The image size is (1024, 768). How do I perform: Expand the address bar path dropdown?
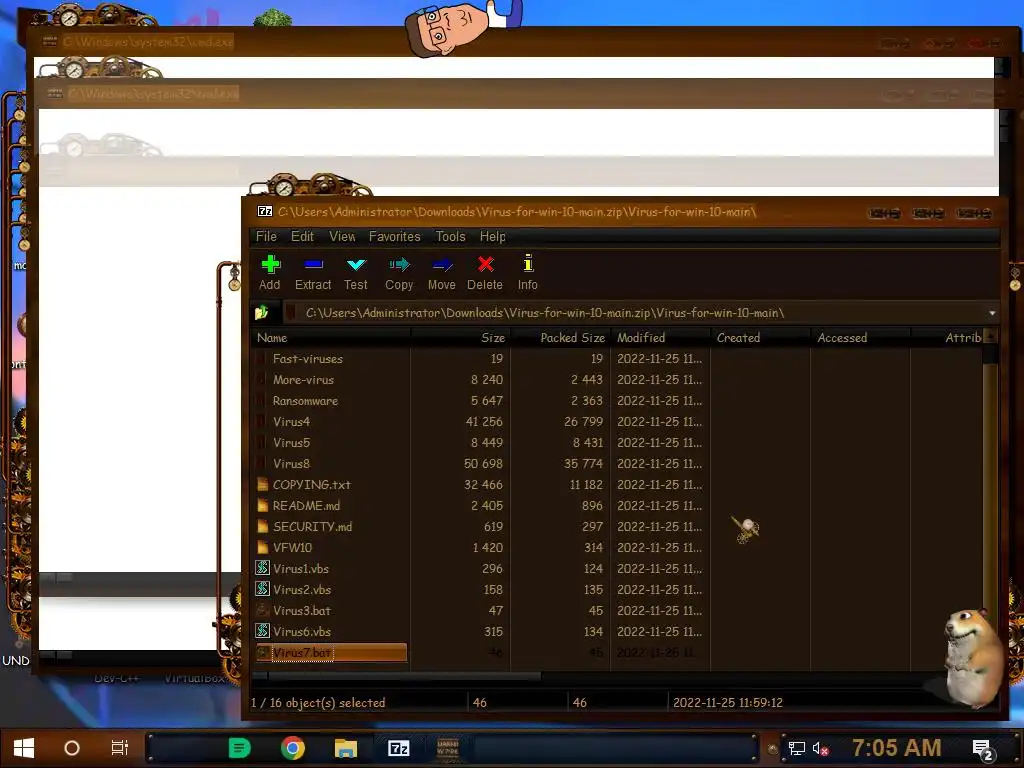(992, 313)
